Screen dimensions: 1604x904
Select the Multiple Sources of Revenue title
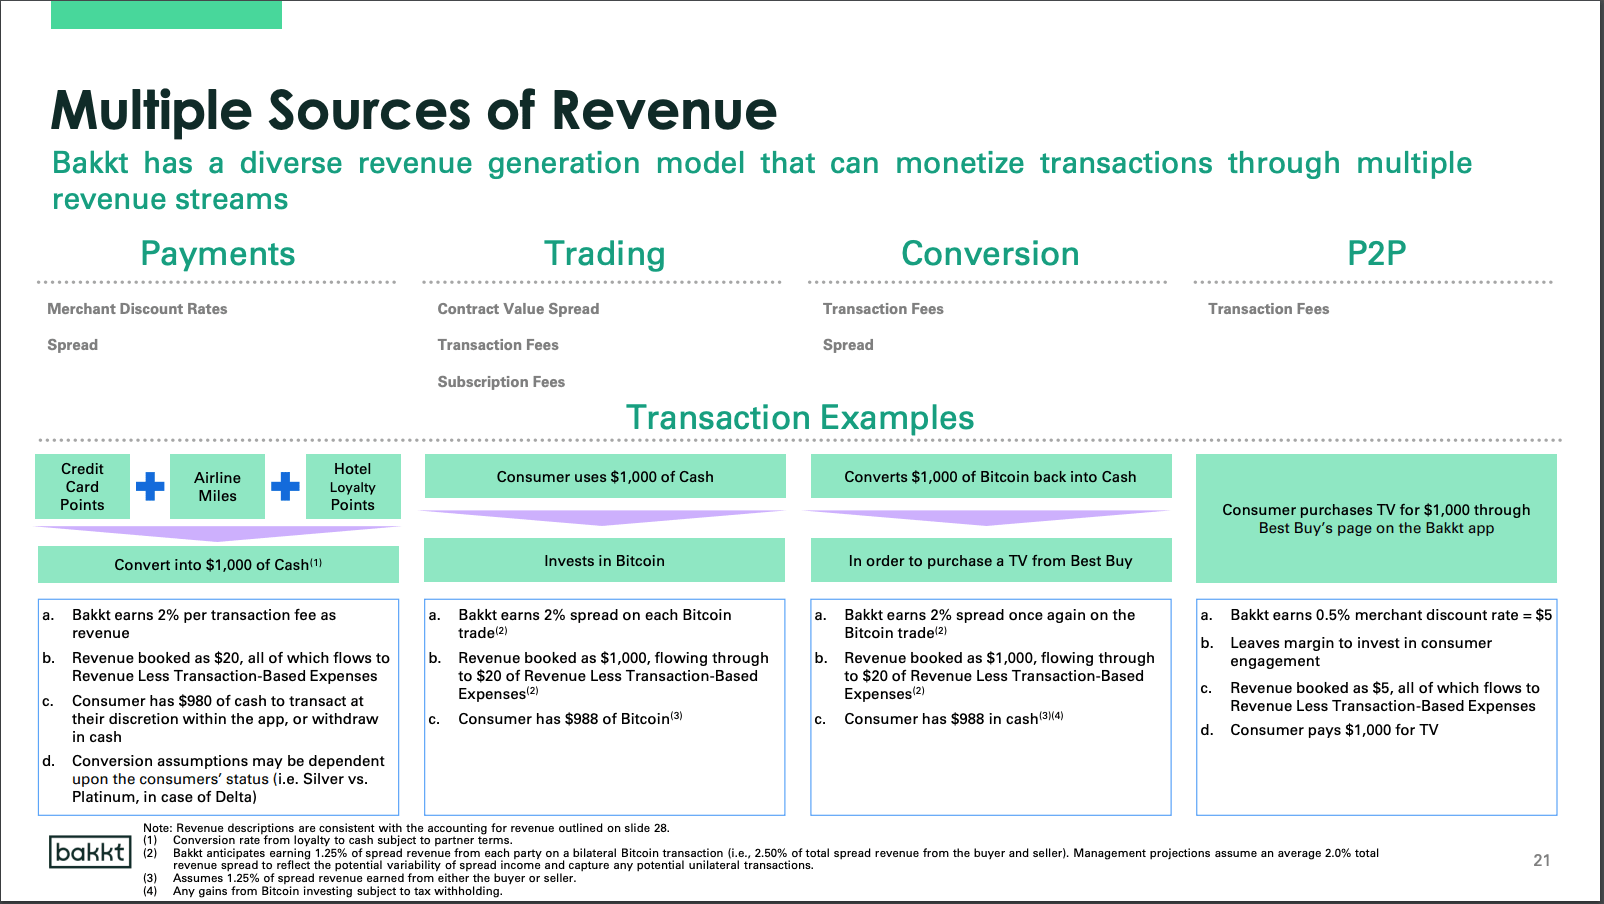pyautogui.click(x=414, y=110)
